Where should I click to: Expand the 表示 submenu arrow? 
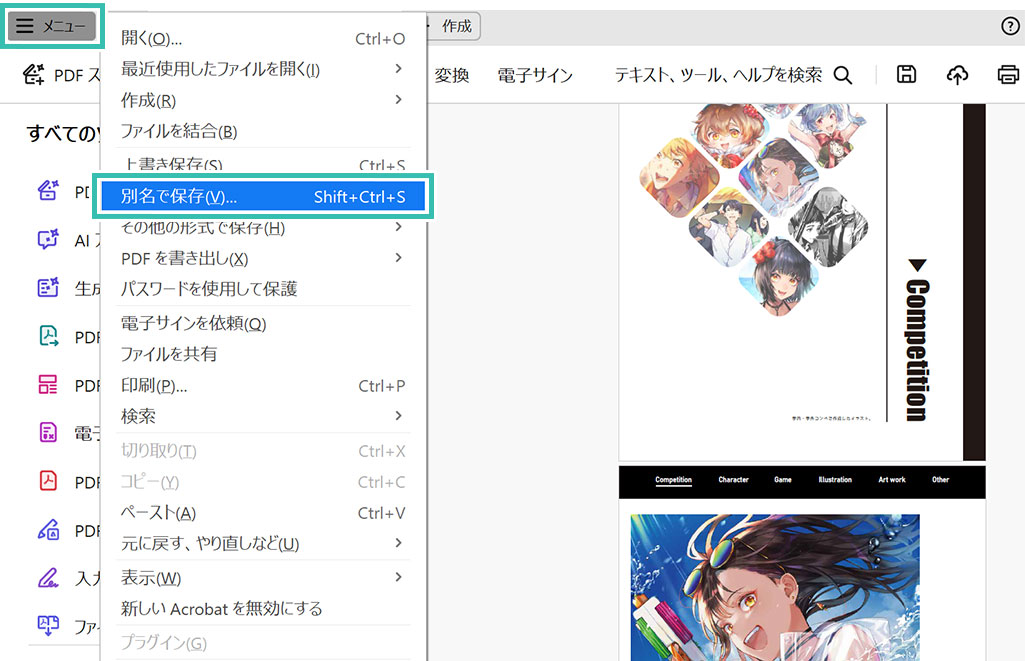tap(398, 577)
